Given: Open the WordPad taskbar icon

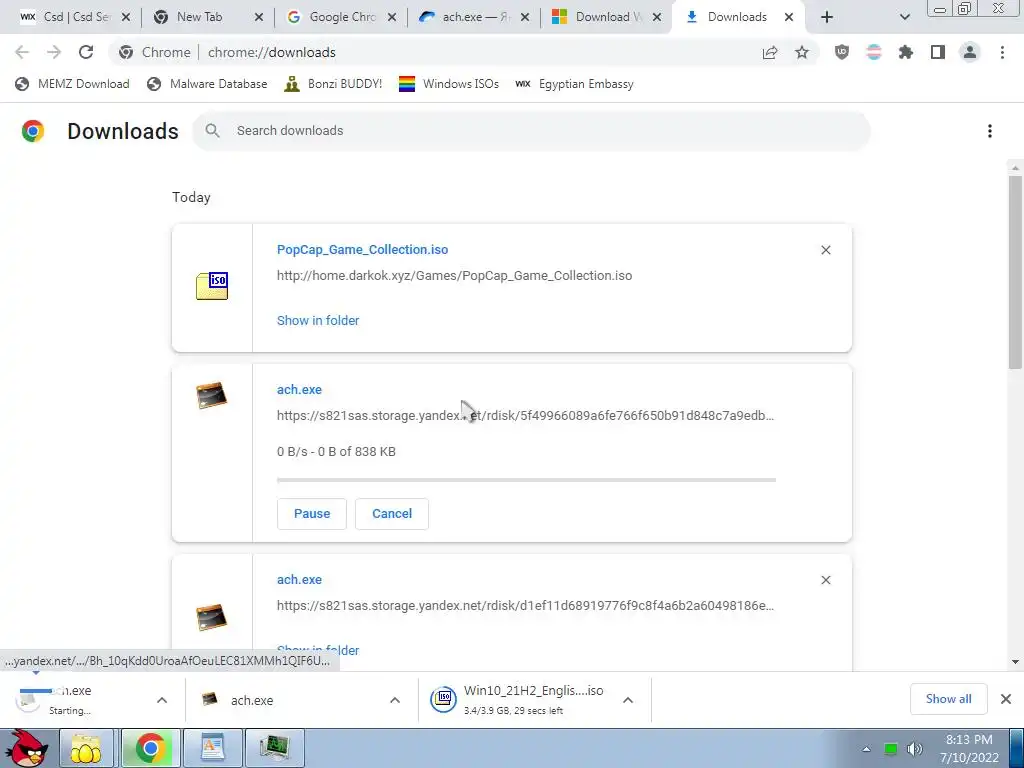Looking at the screenshot, I should click(x=212, y=748).
